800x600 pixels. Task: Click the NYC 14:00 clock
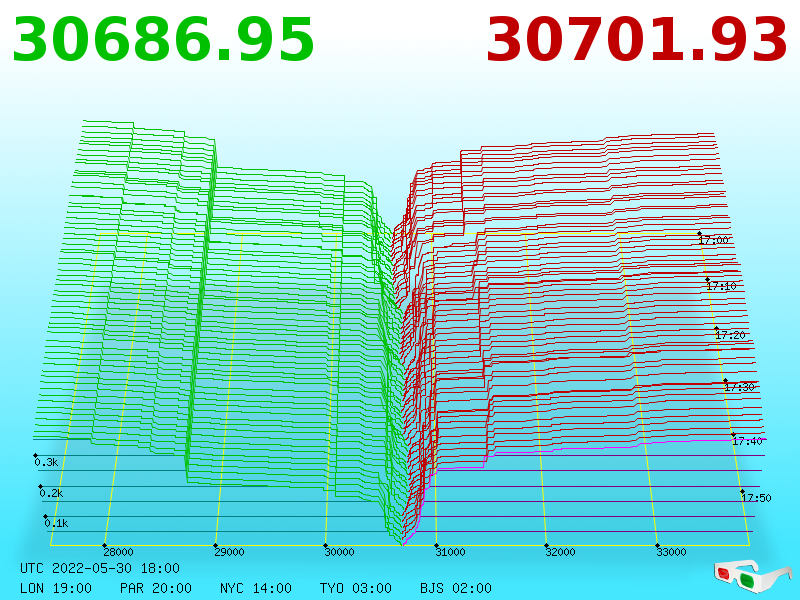tap(256, 588)
